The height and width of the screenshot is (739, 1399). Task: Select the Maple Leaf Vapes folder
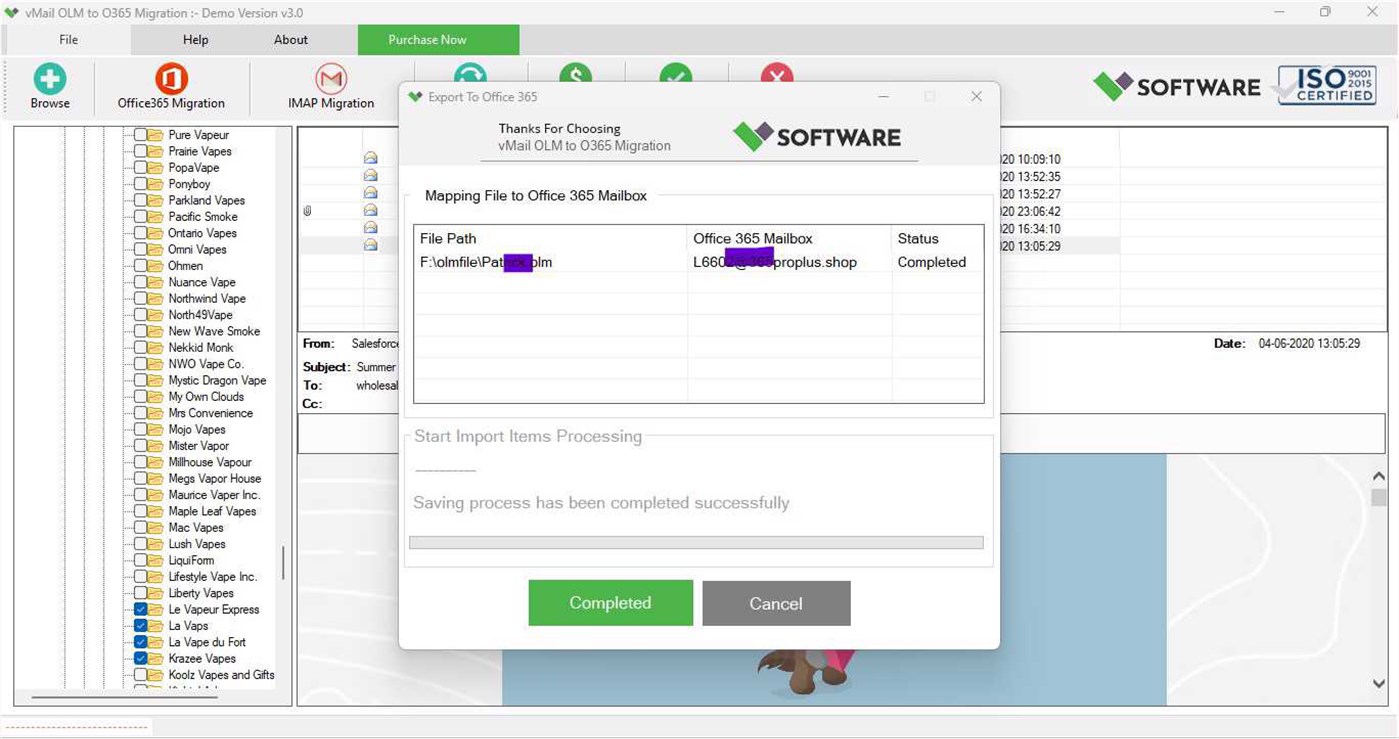(212, 512)
